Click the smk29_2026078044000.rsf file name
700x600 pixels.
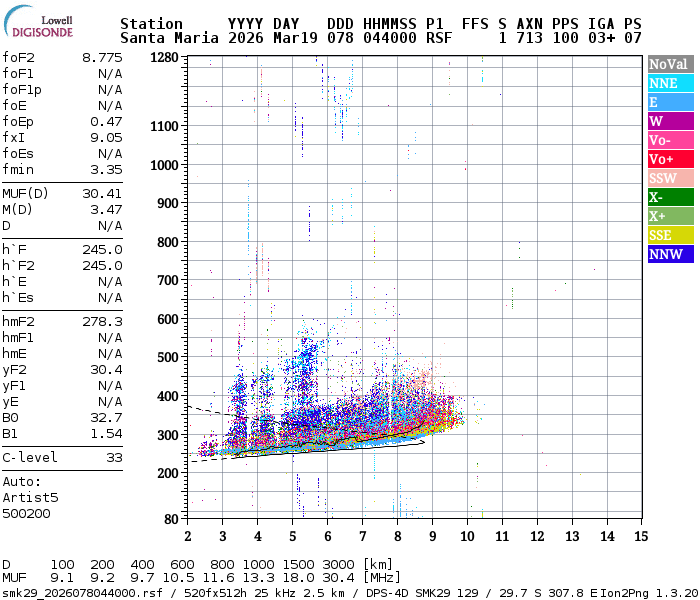(82, 593)
